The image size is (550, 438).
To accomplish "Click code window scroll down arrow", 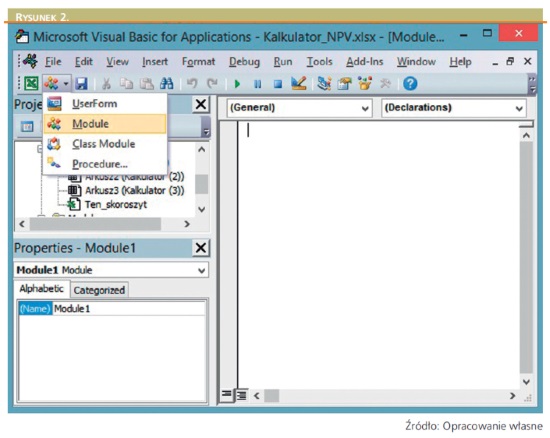I will [526, 382].
